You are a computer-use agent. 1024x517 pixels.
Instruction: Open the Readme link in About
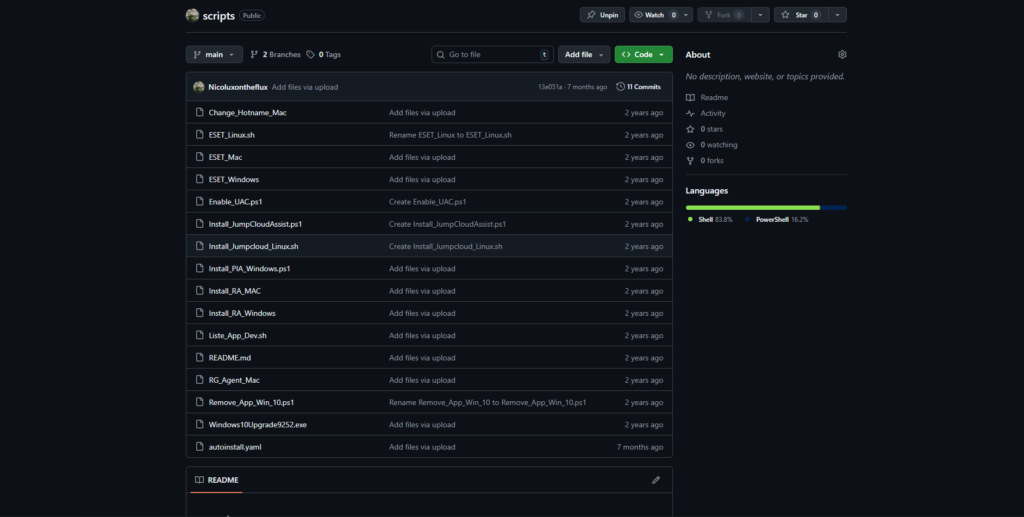click(714, 97)
